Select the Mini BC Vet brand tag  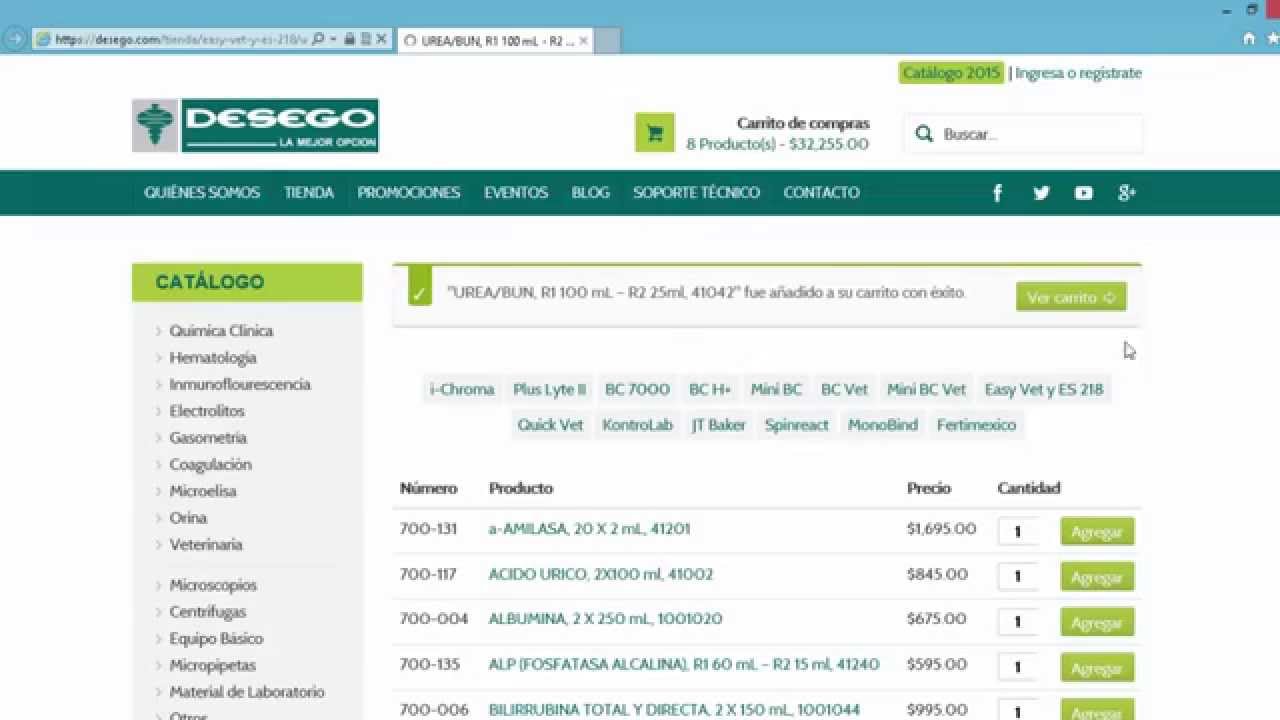point(927,389)
